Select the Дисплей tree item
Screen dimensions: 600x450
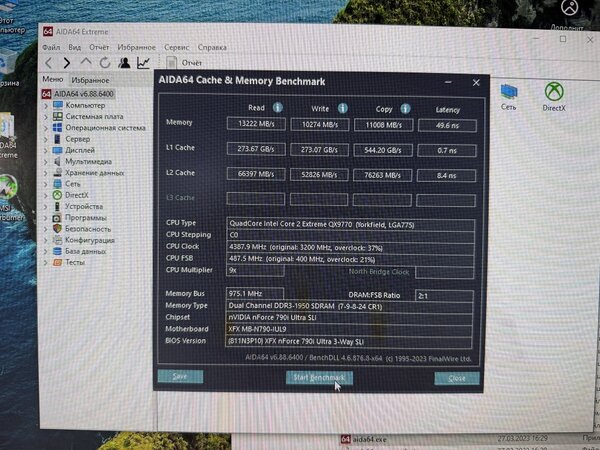point(80,150)
